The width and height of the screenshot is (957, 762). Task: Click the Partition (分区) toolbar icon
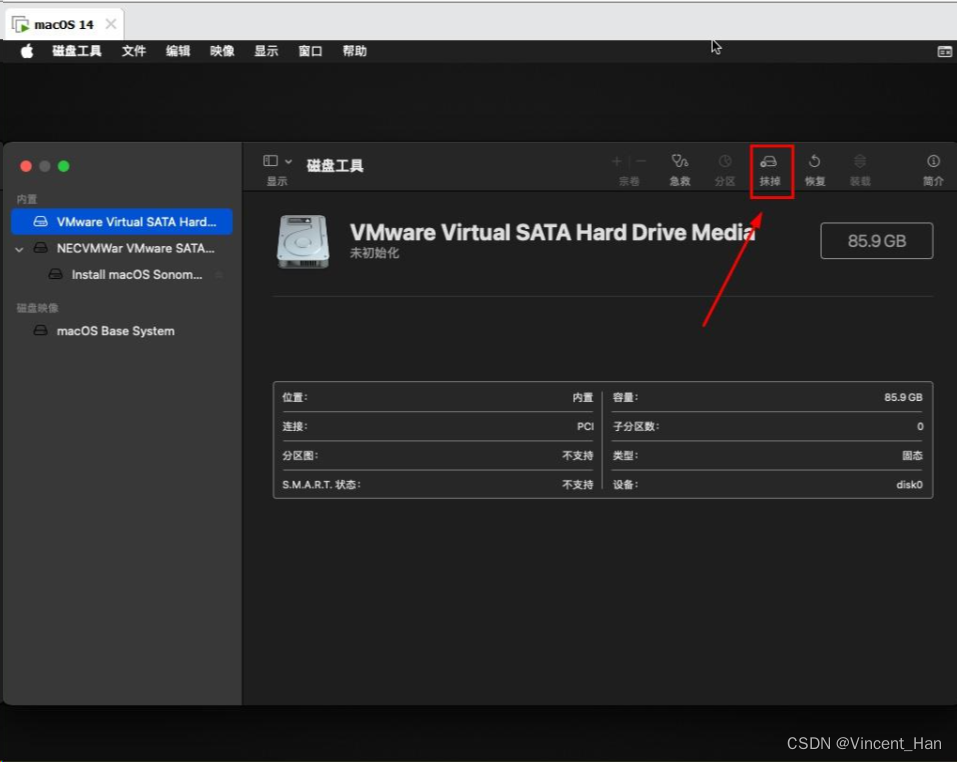[724, 170]
